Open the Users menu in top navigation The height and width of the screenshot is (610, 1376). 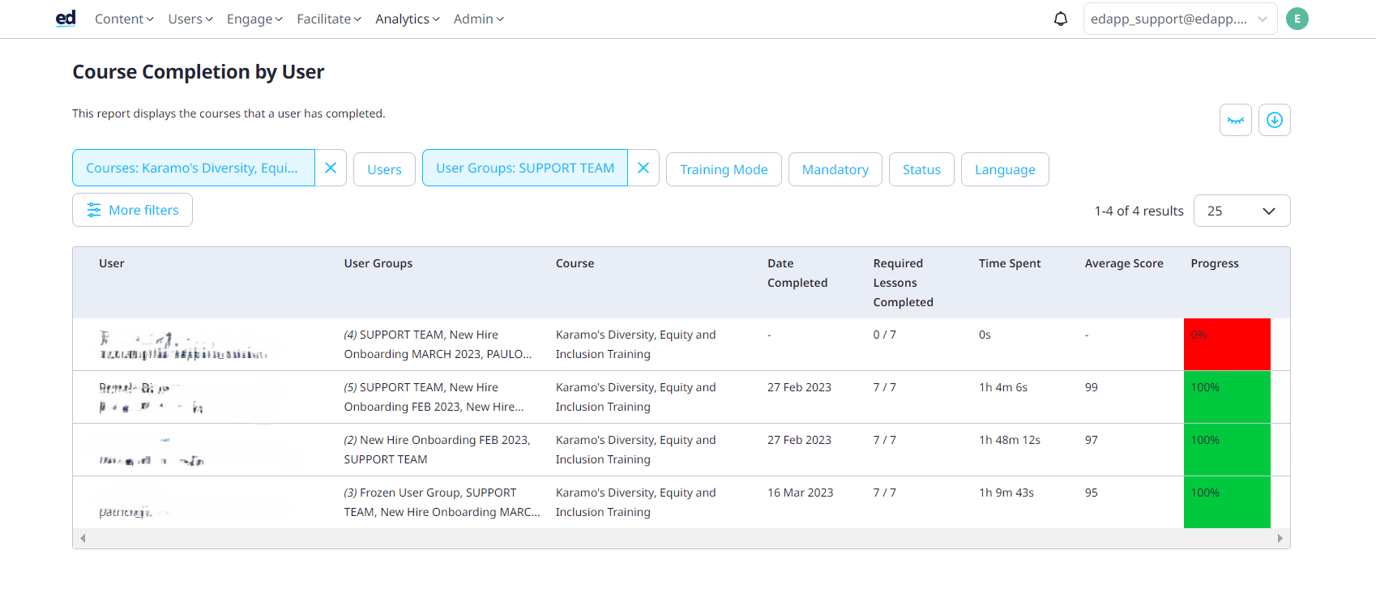[x=191, y=19]
